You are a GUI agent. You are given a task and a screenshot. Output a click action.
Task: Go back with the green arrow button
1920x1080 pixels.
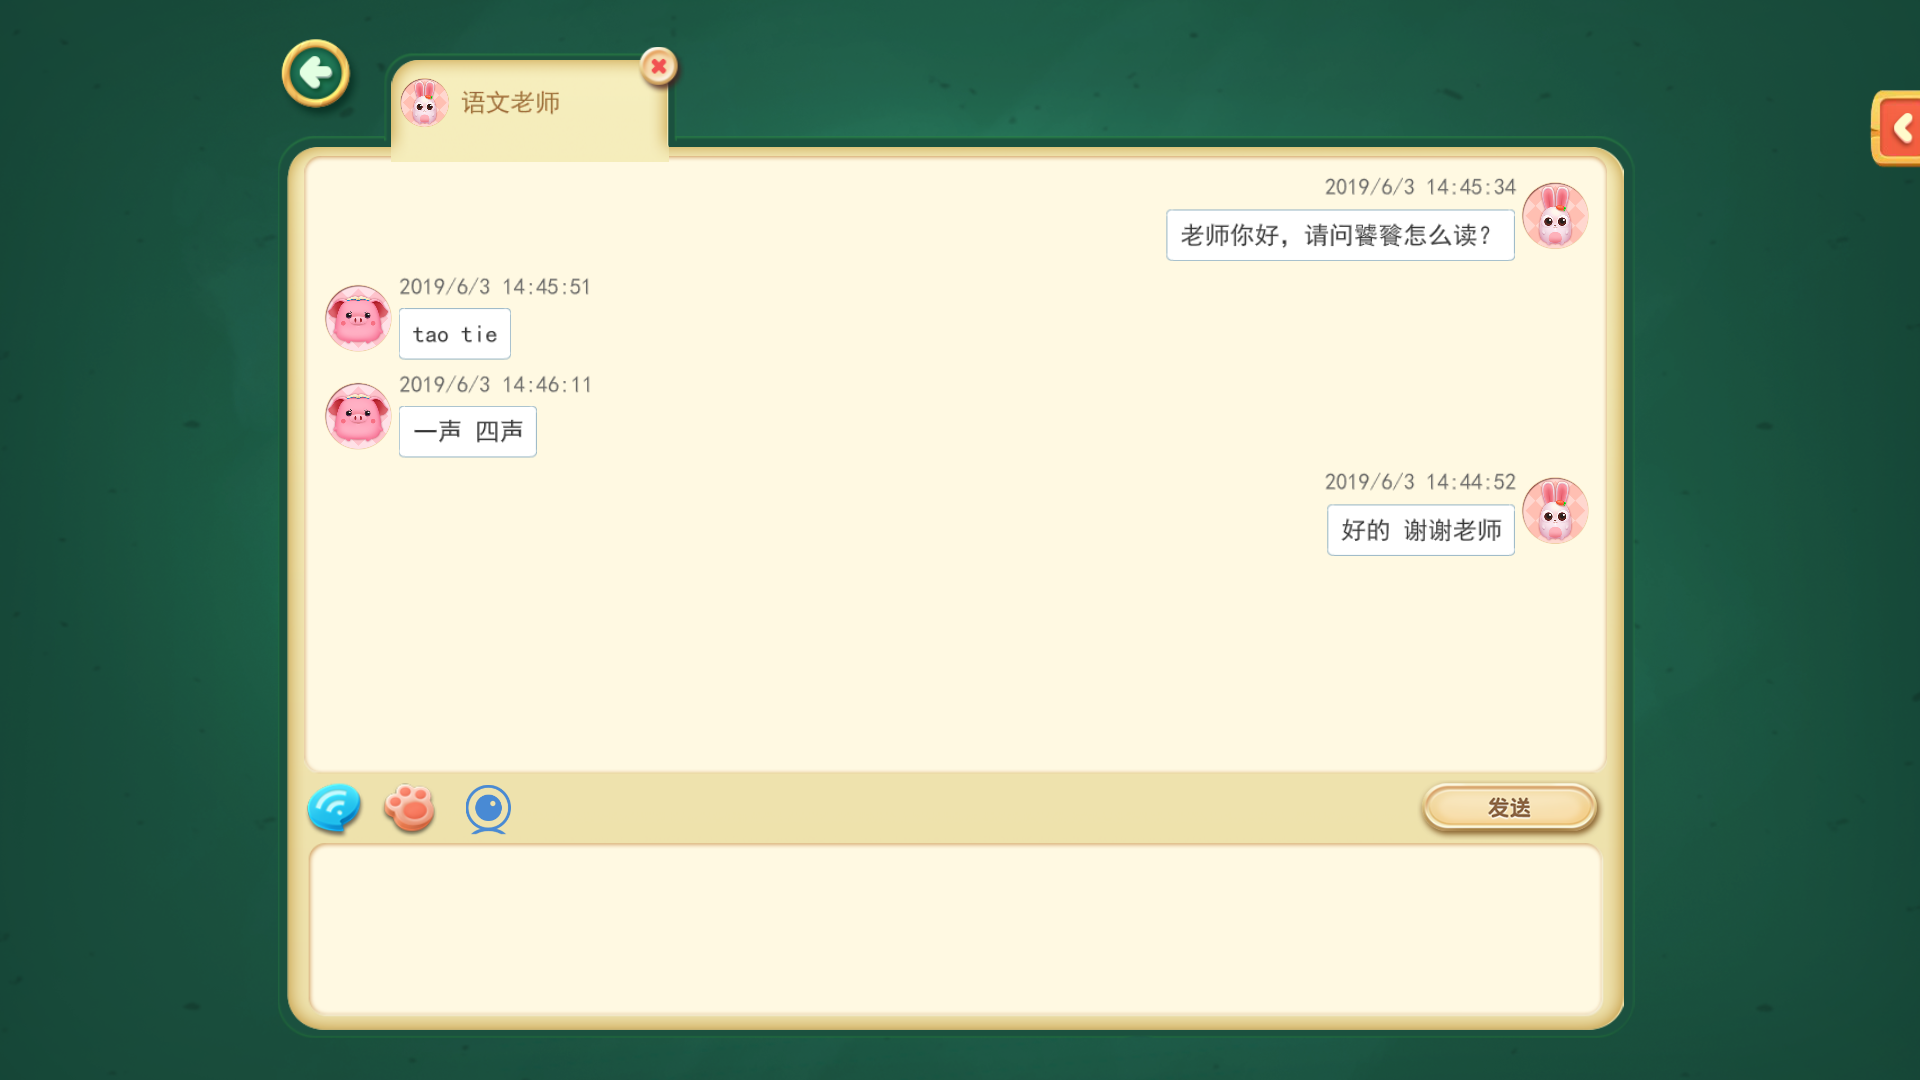[x=316, y=73]
